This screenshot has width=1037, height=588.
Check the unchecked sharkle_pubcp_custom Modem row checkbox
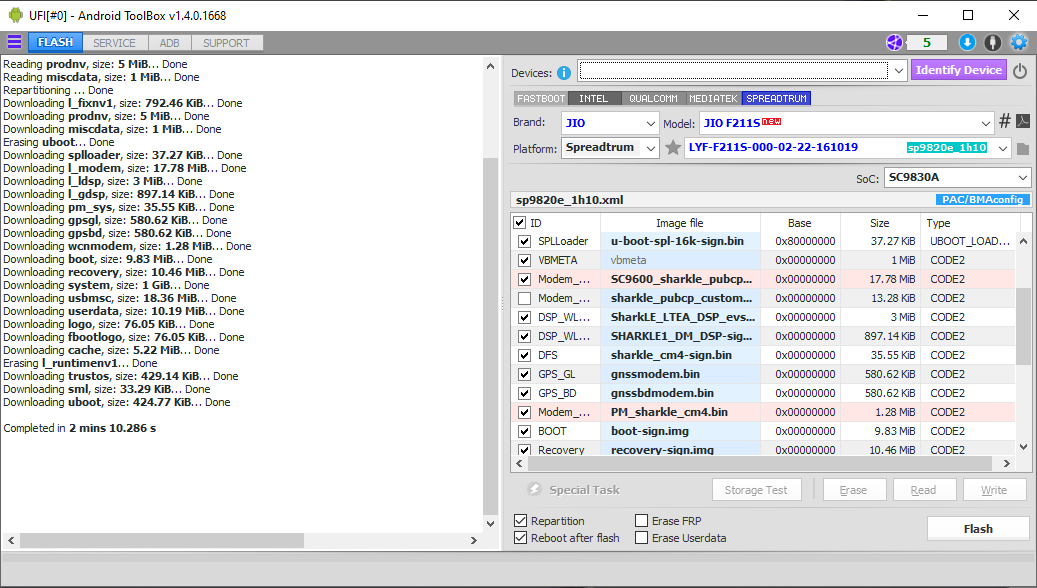[x=524, y=298]
